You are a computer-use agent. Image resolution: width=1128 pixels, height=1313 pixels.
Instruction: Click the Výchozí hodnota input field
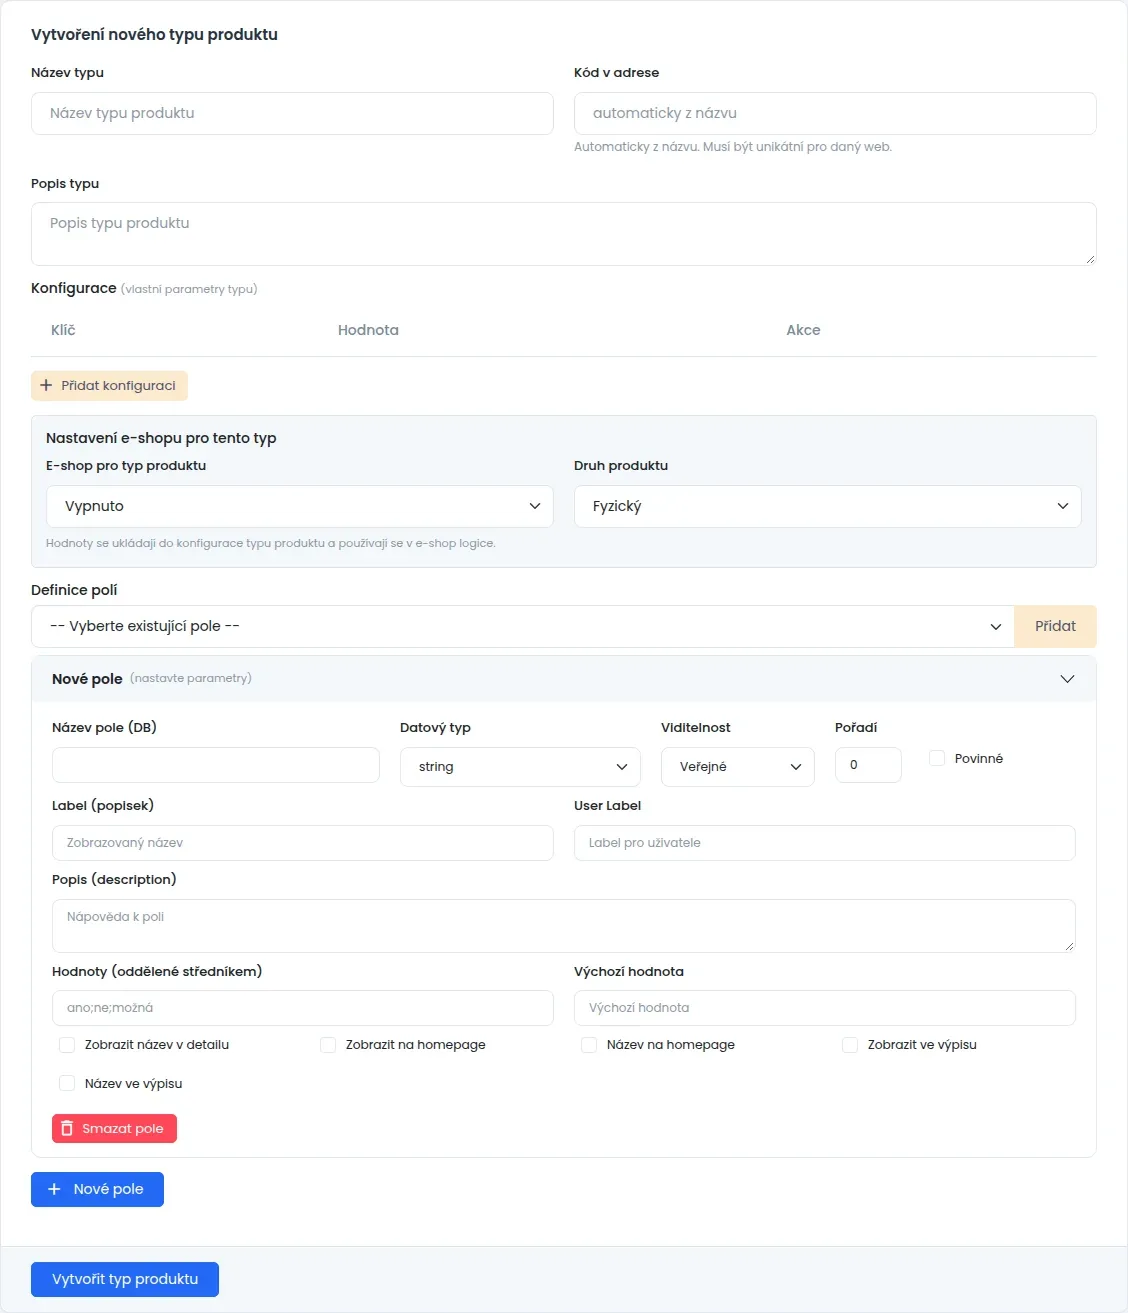tap(825, 1008)
